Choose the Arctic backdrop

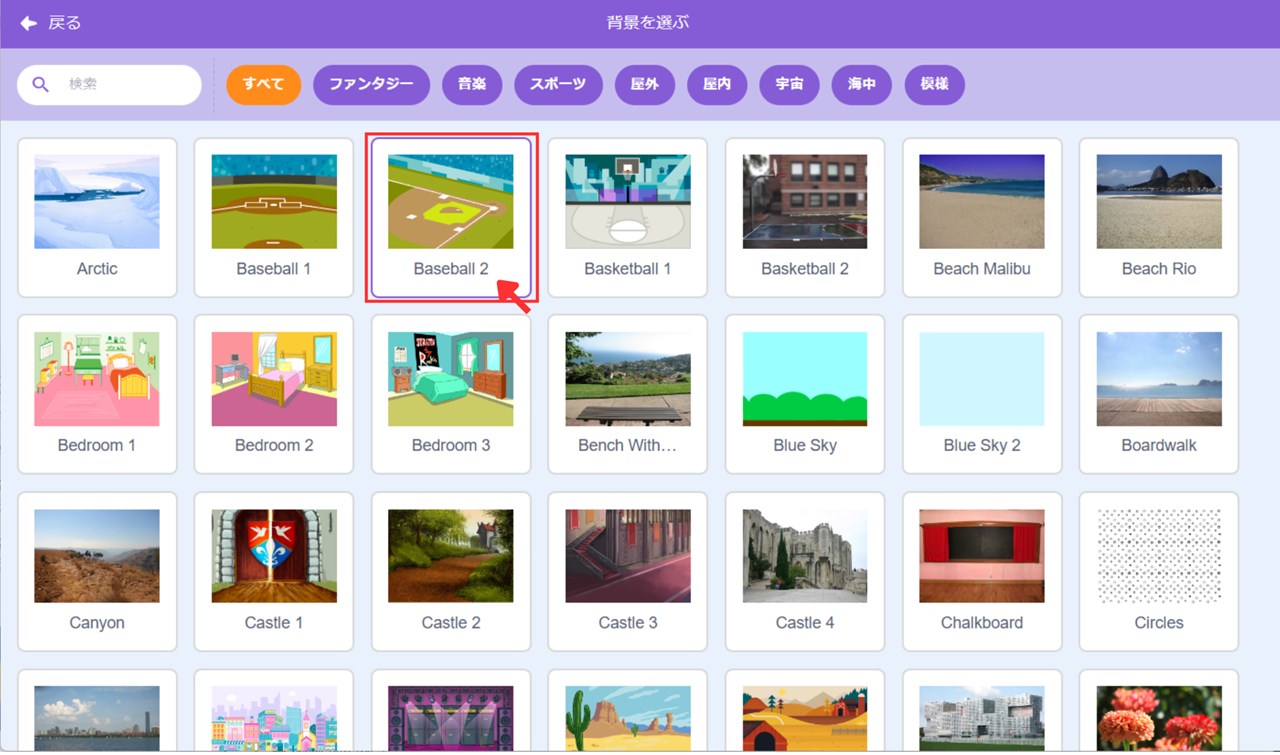(x=97, y=218)
